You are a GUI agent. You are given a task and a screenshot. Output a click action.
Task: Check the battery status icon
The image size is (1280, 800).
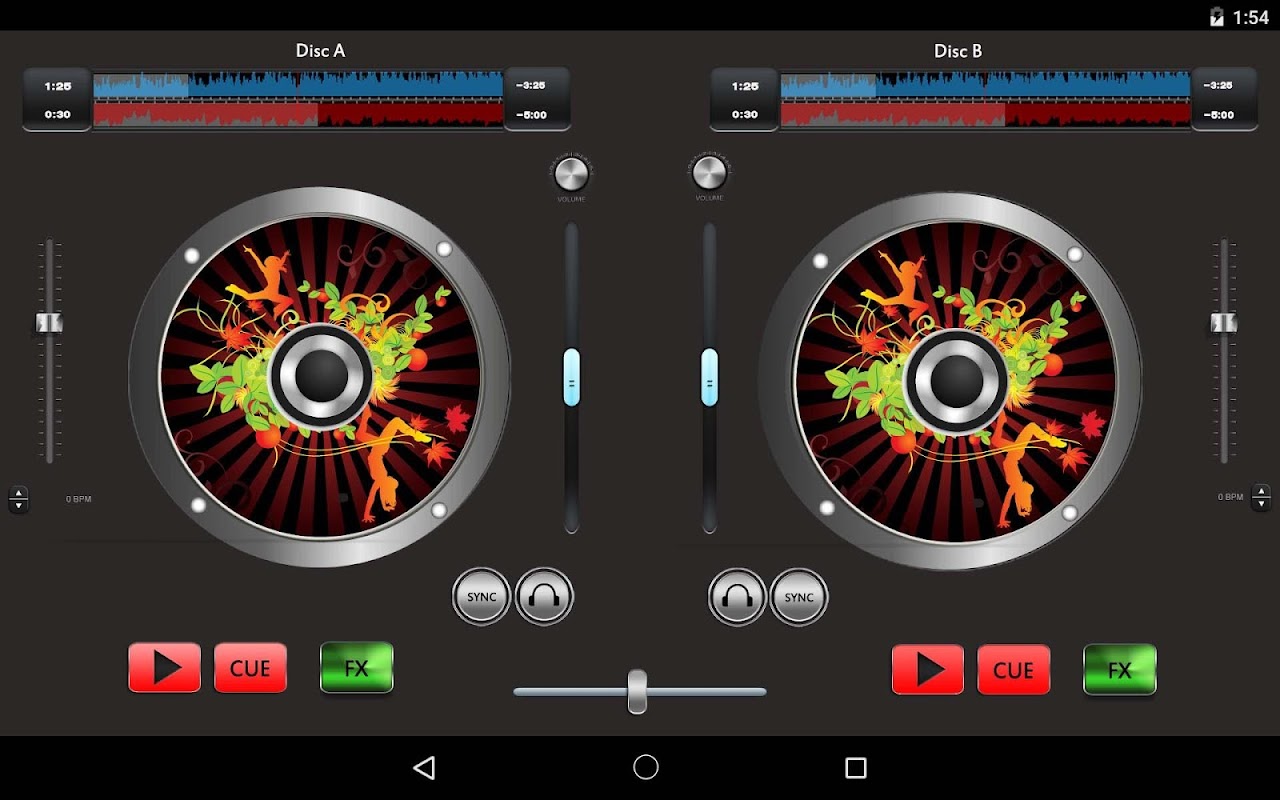pos(1217,16)
